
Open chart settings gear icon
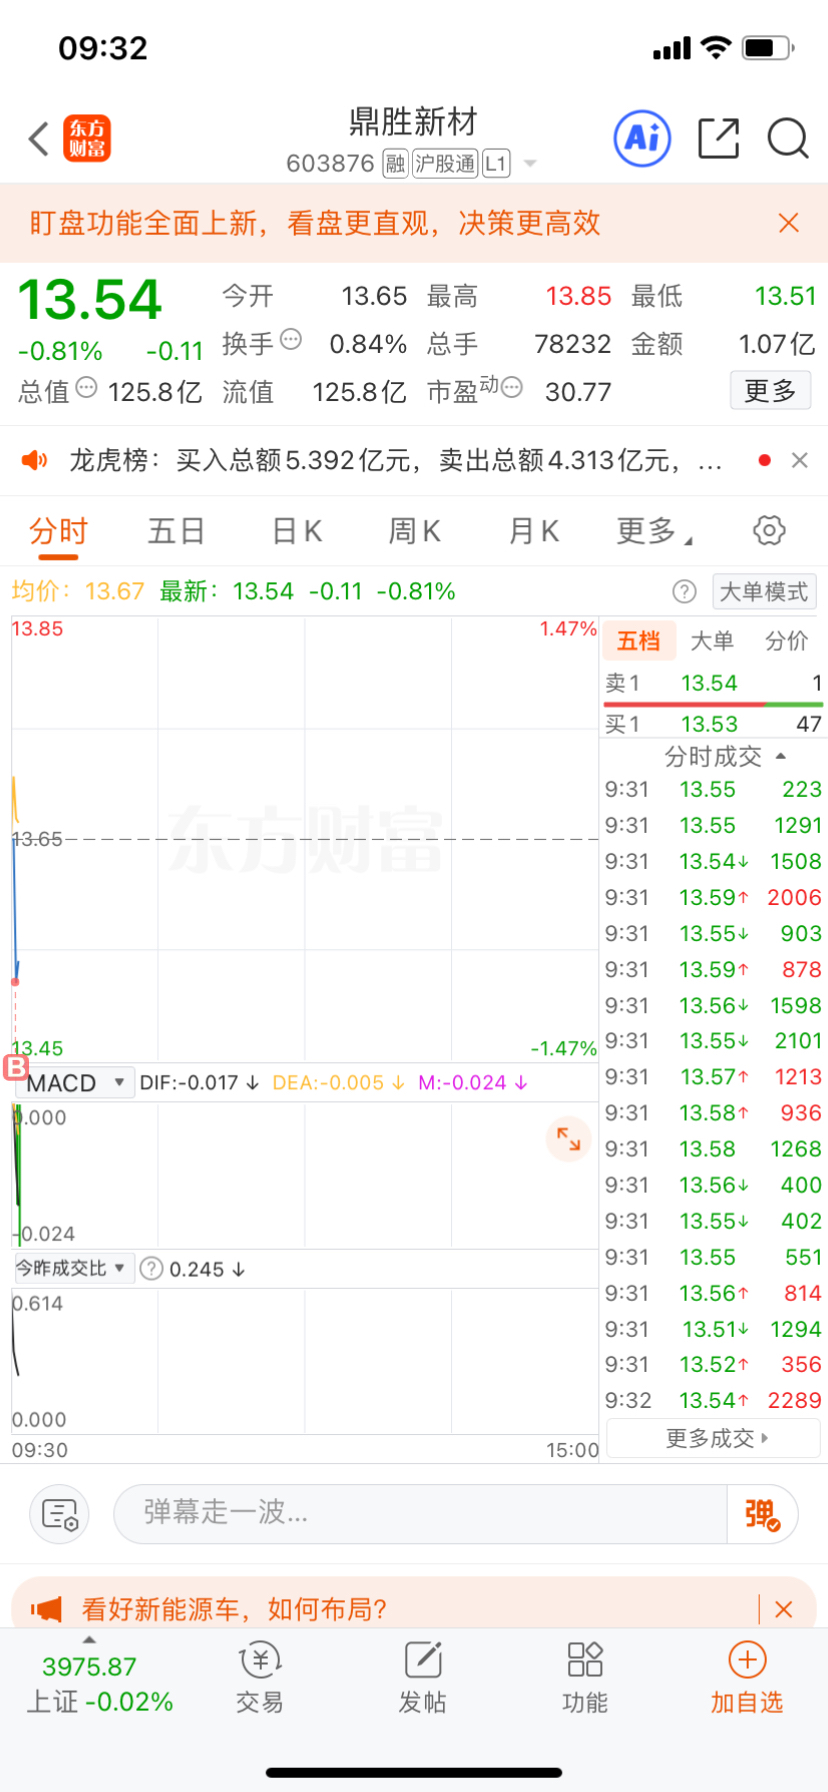tap(769, 530)
